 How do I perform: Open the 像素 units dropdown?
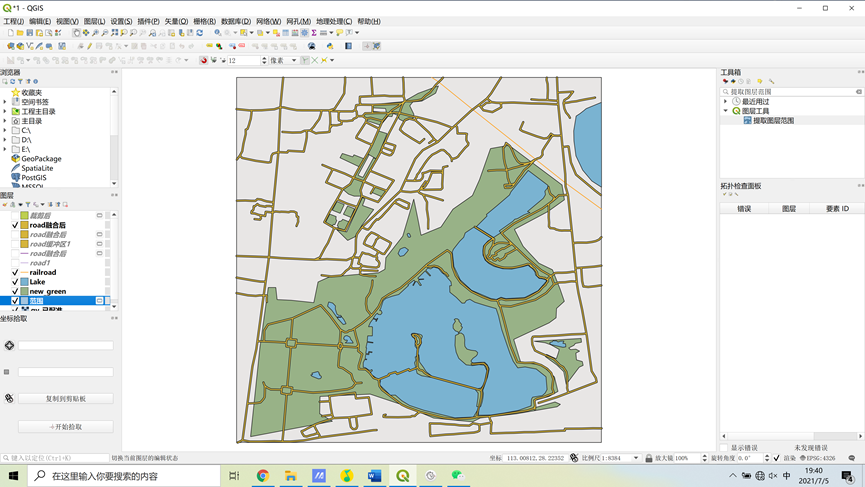(x=284, y=60)
